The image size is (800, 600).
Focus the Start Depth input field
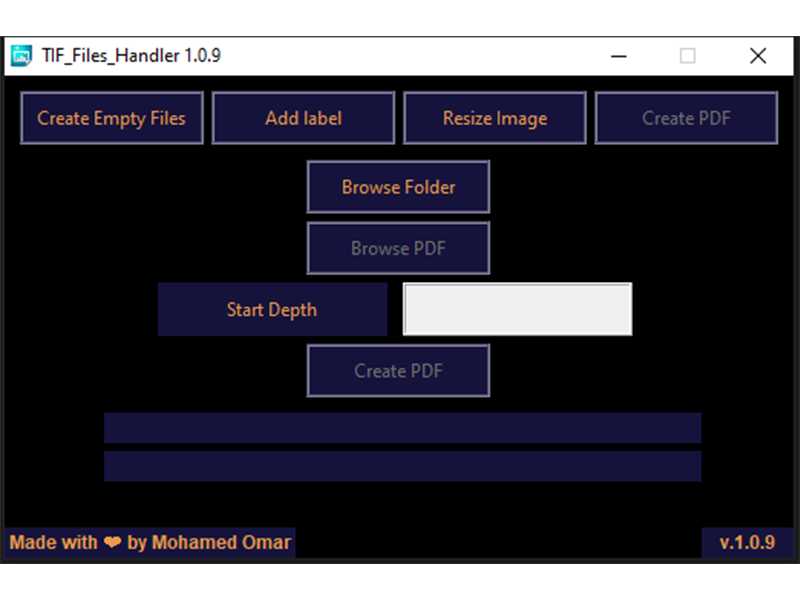[x=517, y=310]
